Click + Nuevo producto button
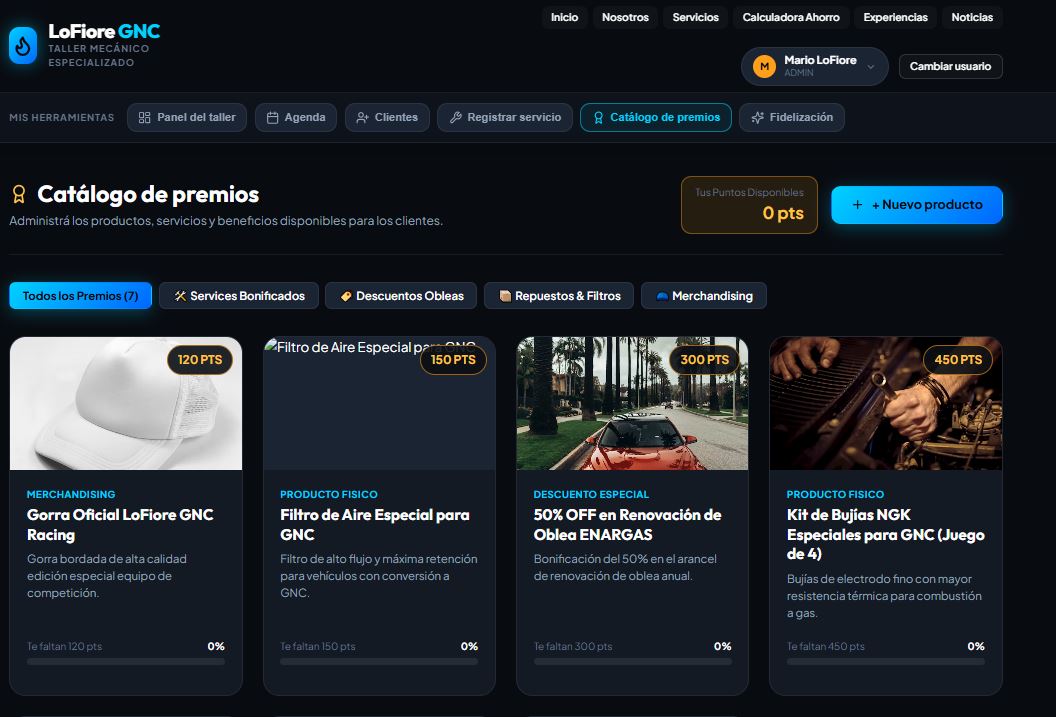 (917, 205)
